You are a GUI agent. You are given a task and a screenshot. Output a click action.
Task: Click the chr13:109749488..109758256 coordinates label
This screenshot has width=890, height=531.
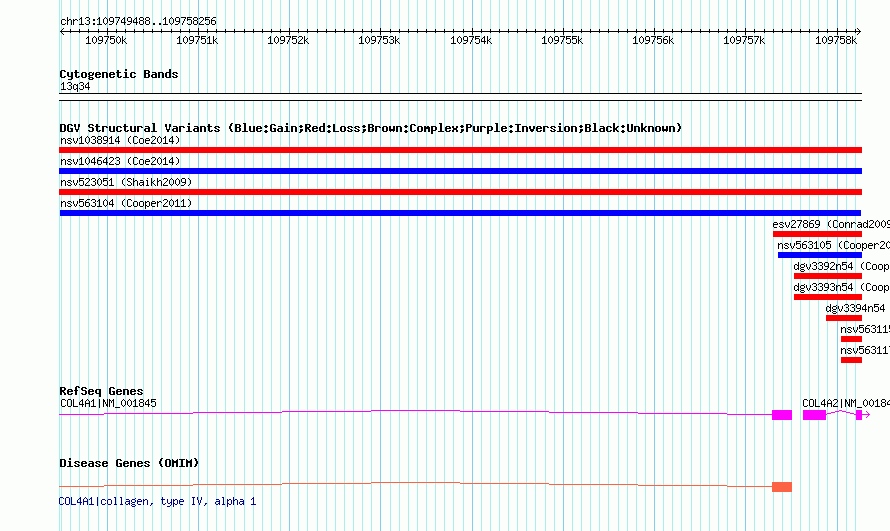click(x=138, y=21)
